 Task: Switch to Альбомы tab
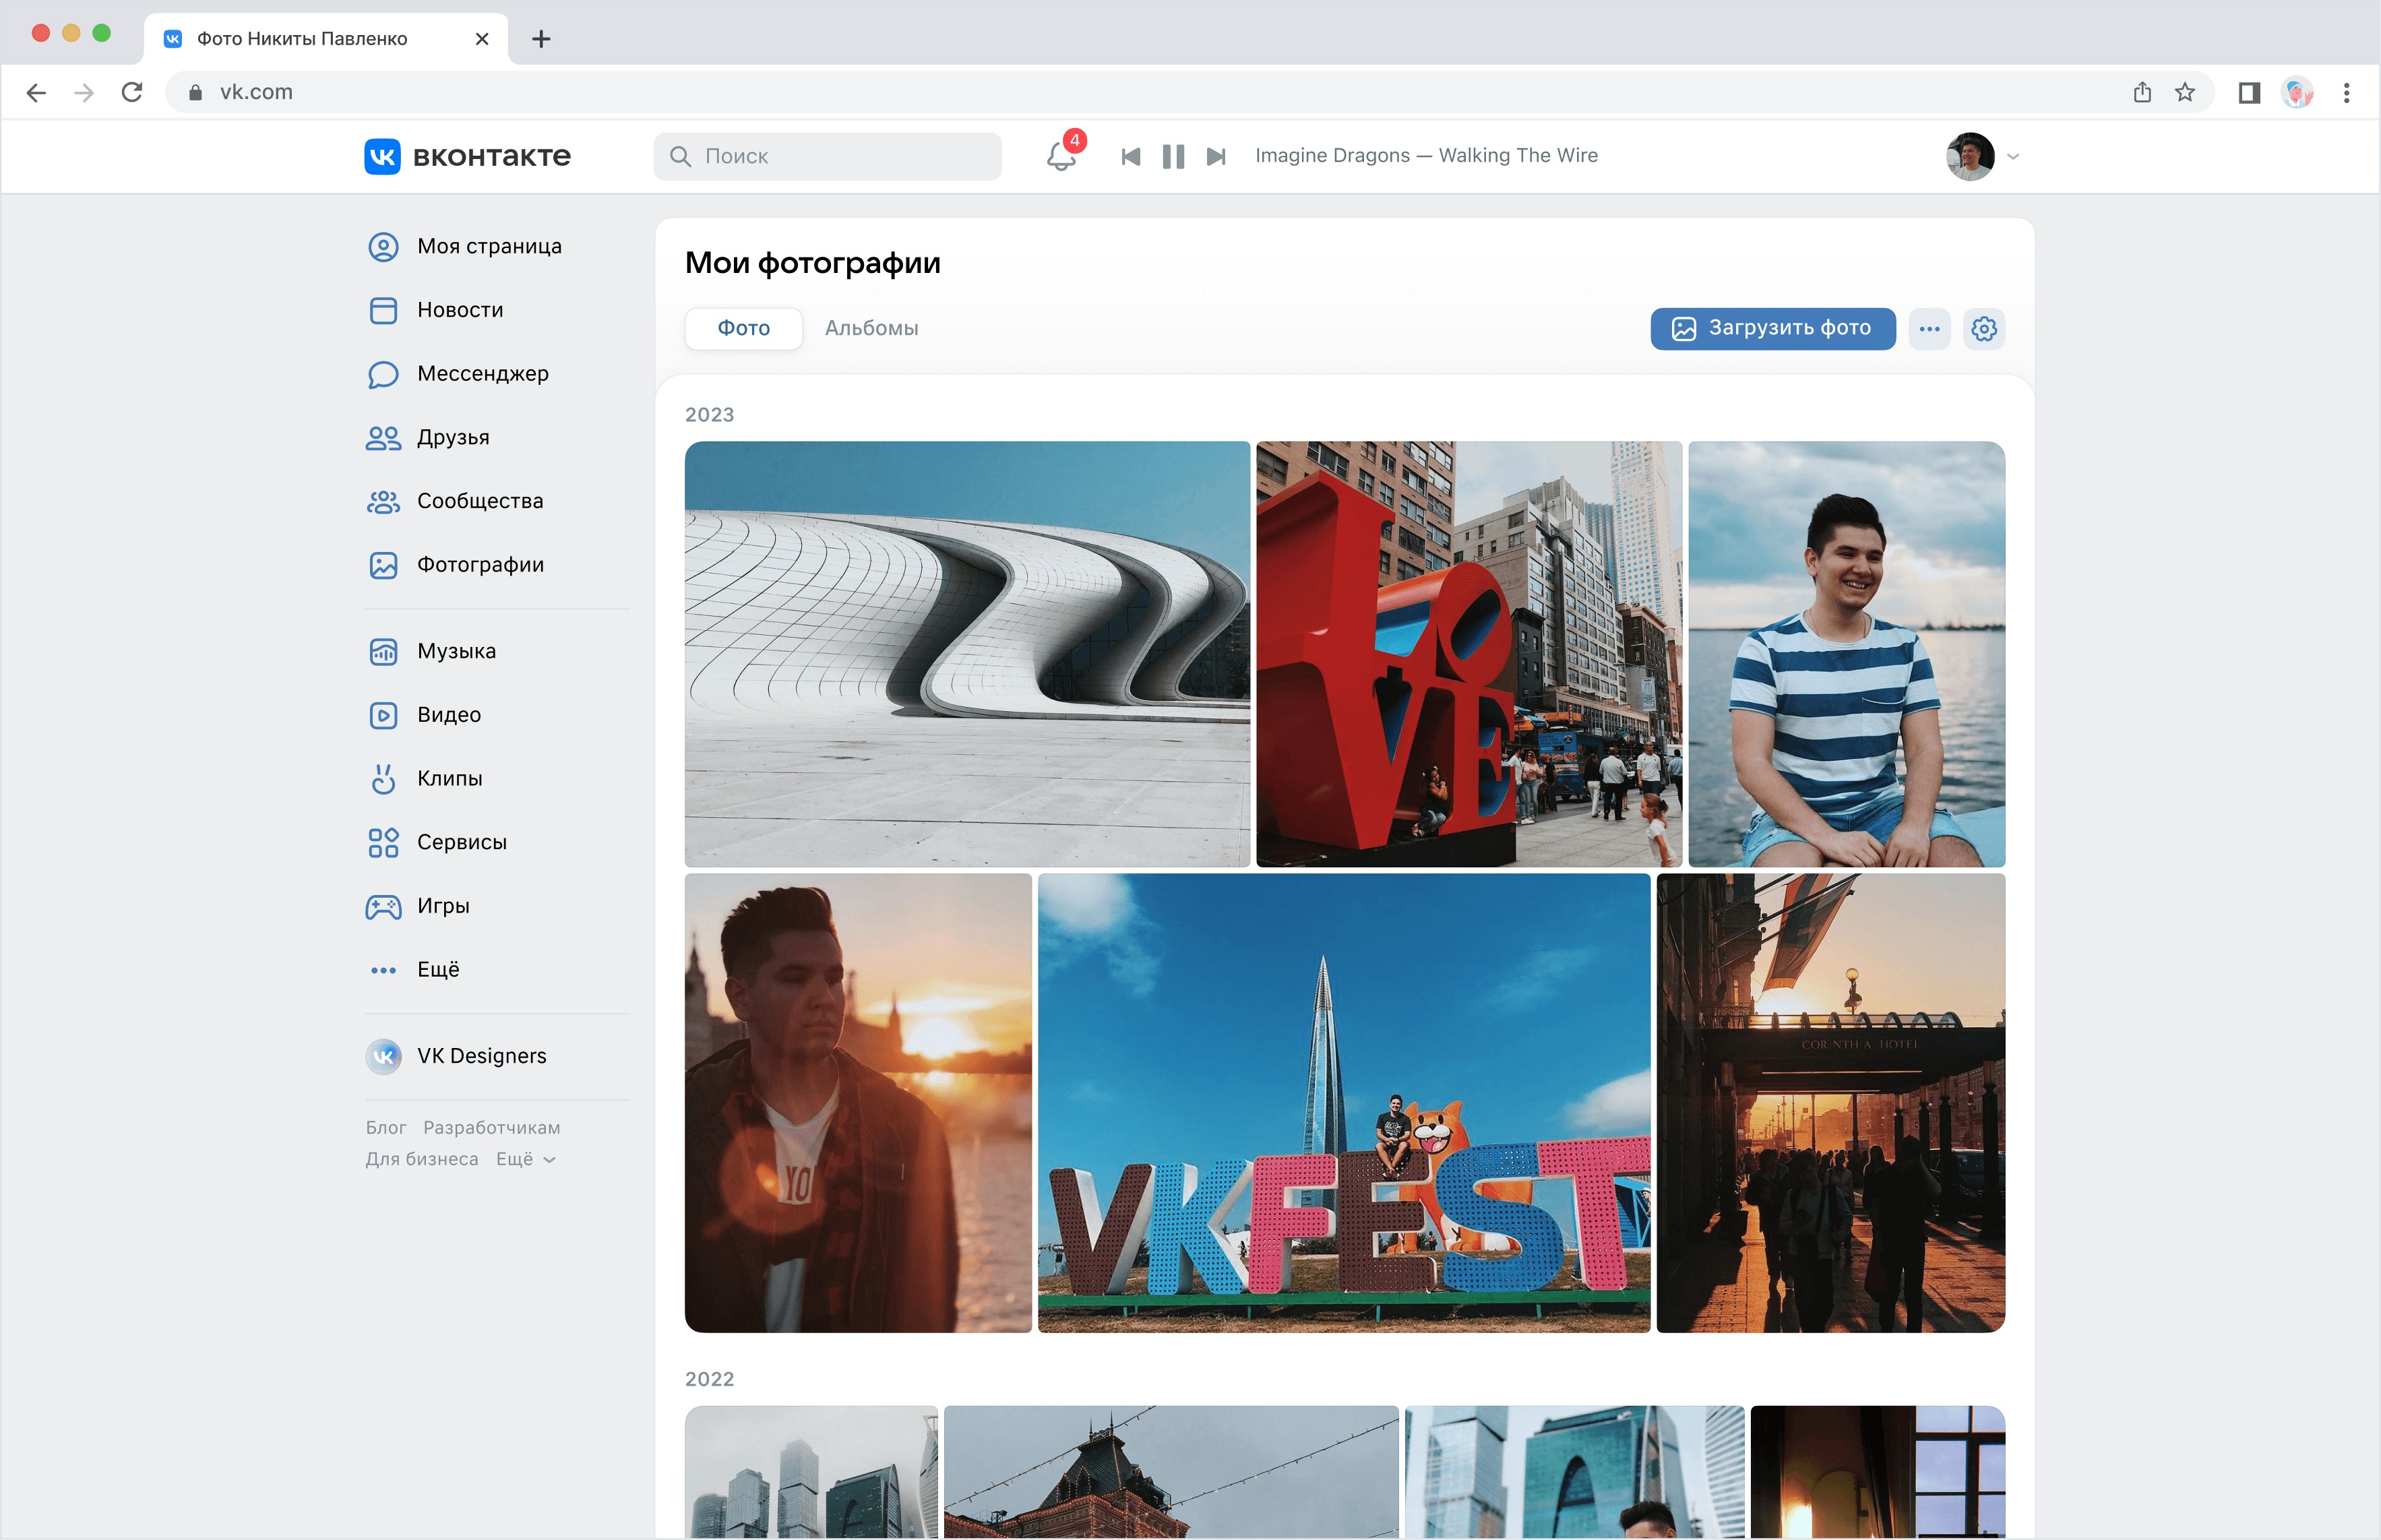pos(871,328)
